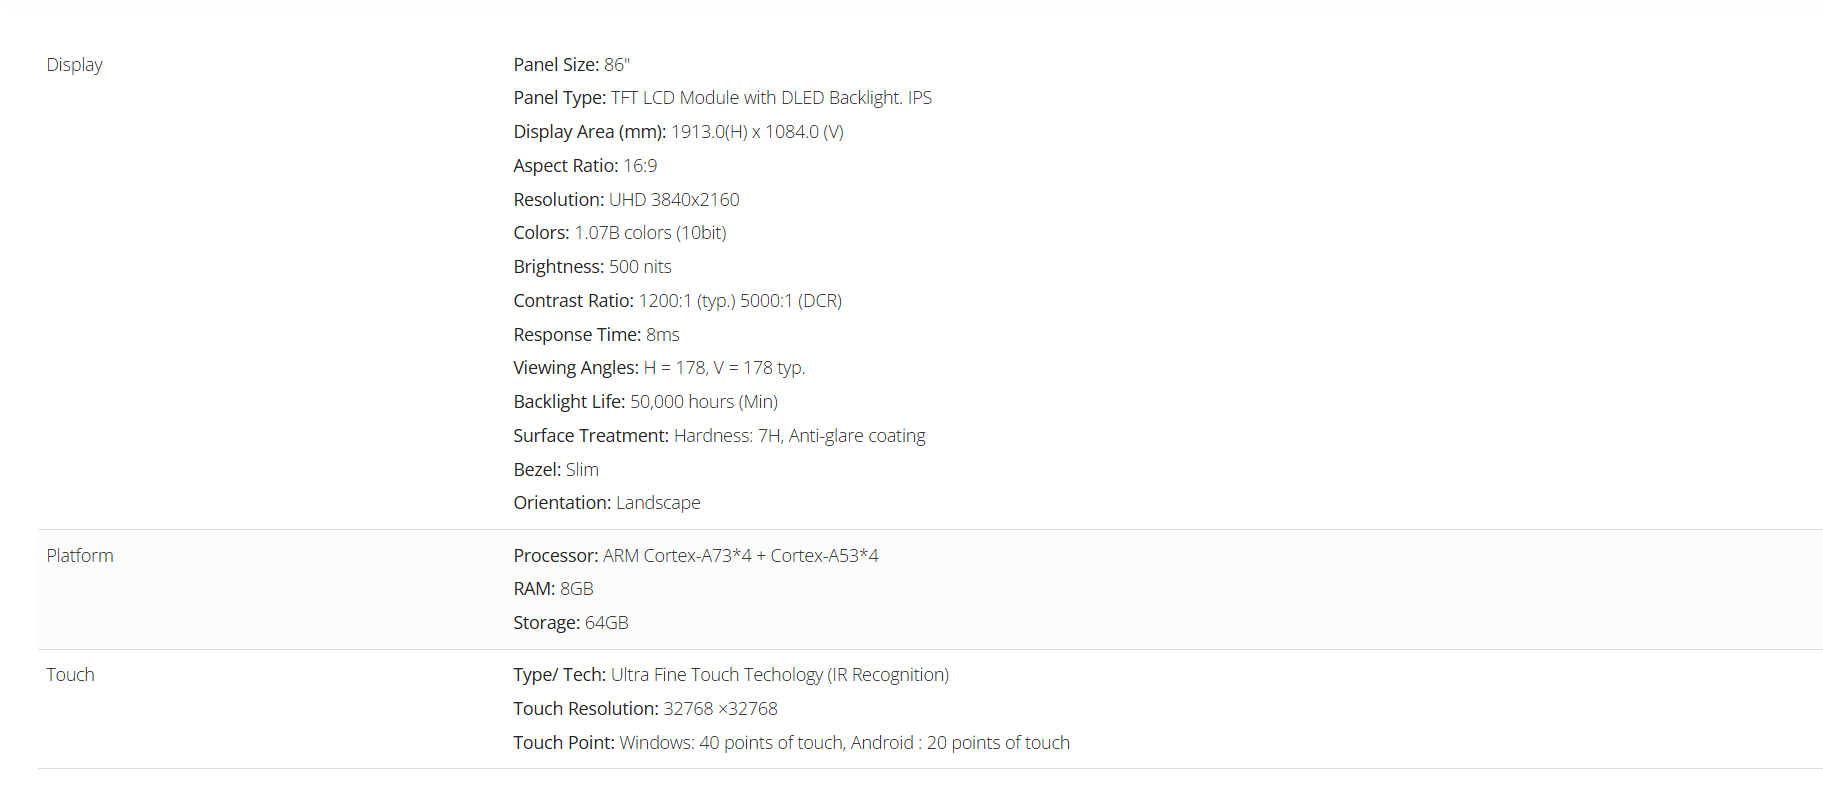Click the Response Time 8ms entry
The width and height of the screenshot is (1823, 787).
[x=596, y=335]
